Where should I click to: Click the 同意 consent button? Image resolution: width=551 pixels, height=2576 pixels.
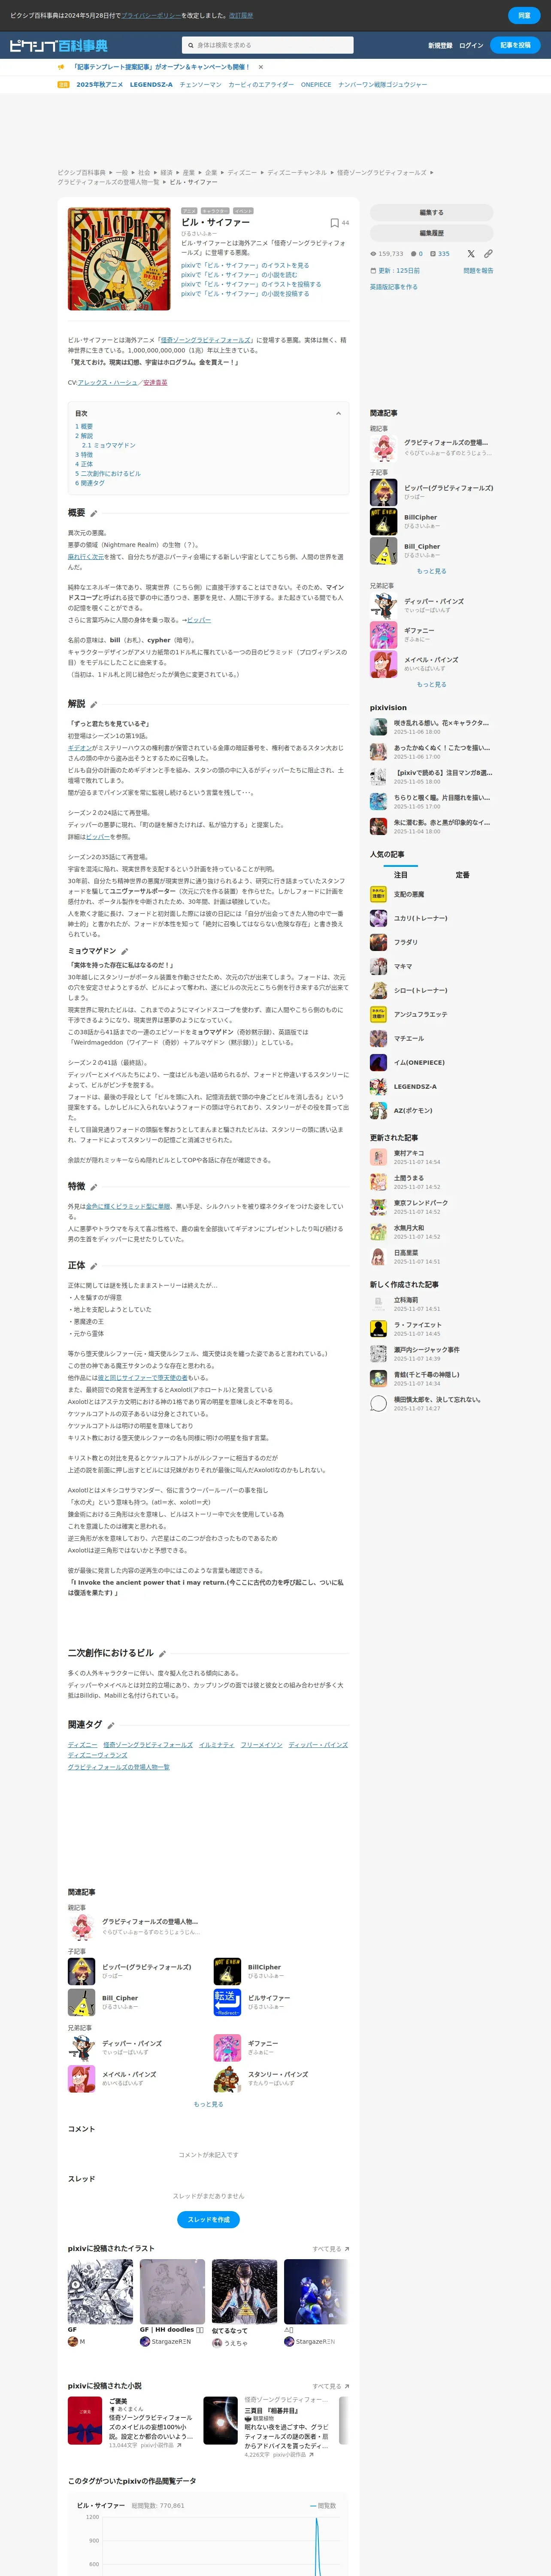click(524, 15)
